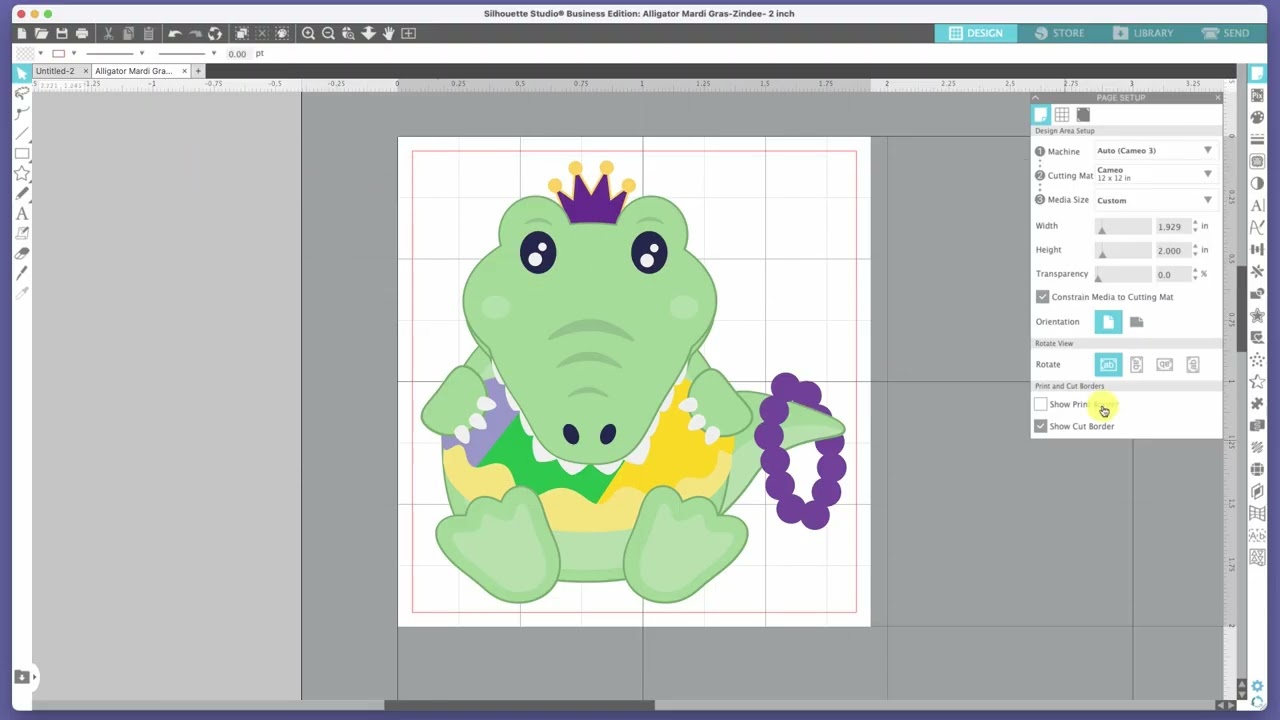Screen dimensions: 1280x720
Task: Click the Zoom Out magnifier icon
Action: pyautogui.click(x=328, y=33)
